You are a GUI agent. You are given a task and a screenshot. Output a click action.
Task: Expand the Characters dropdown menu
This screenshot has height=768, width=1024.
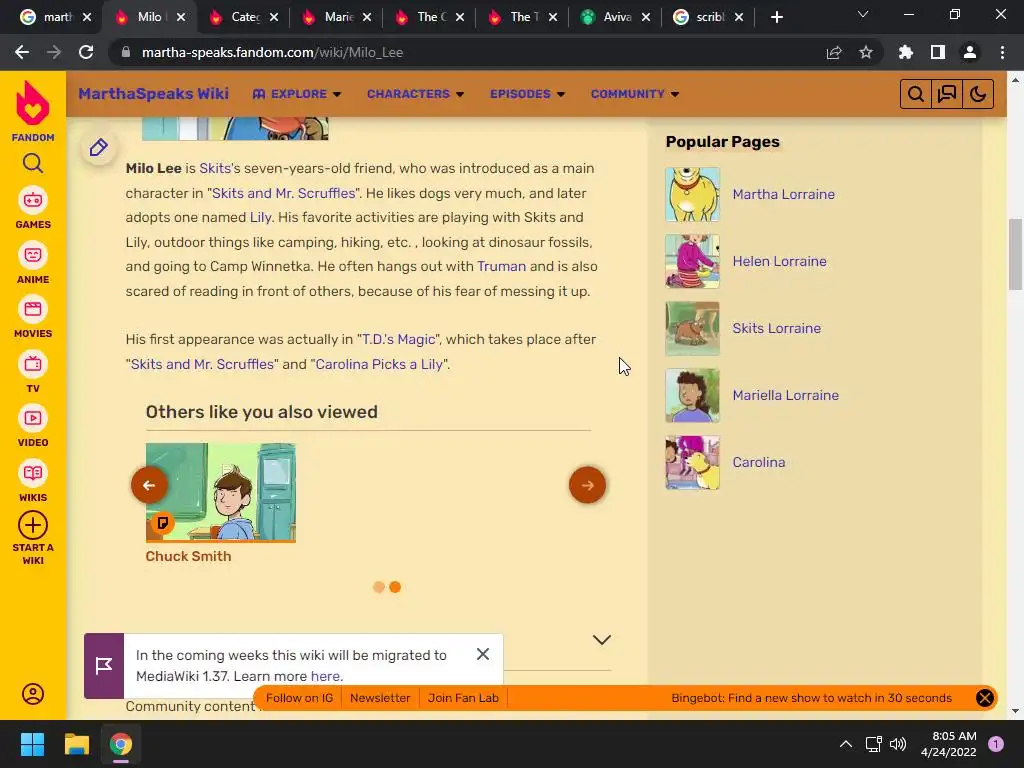(415, 94)
